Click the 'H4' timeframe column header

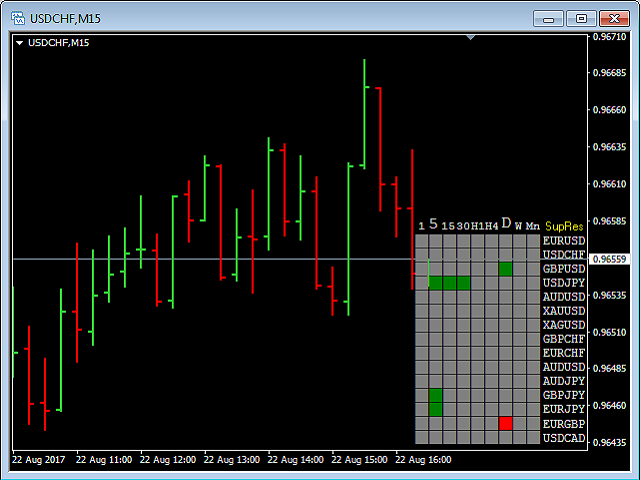(x=491, y=226)
